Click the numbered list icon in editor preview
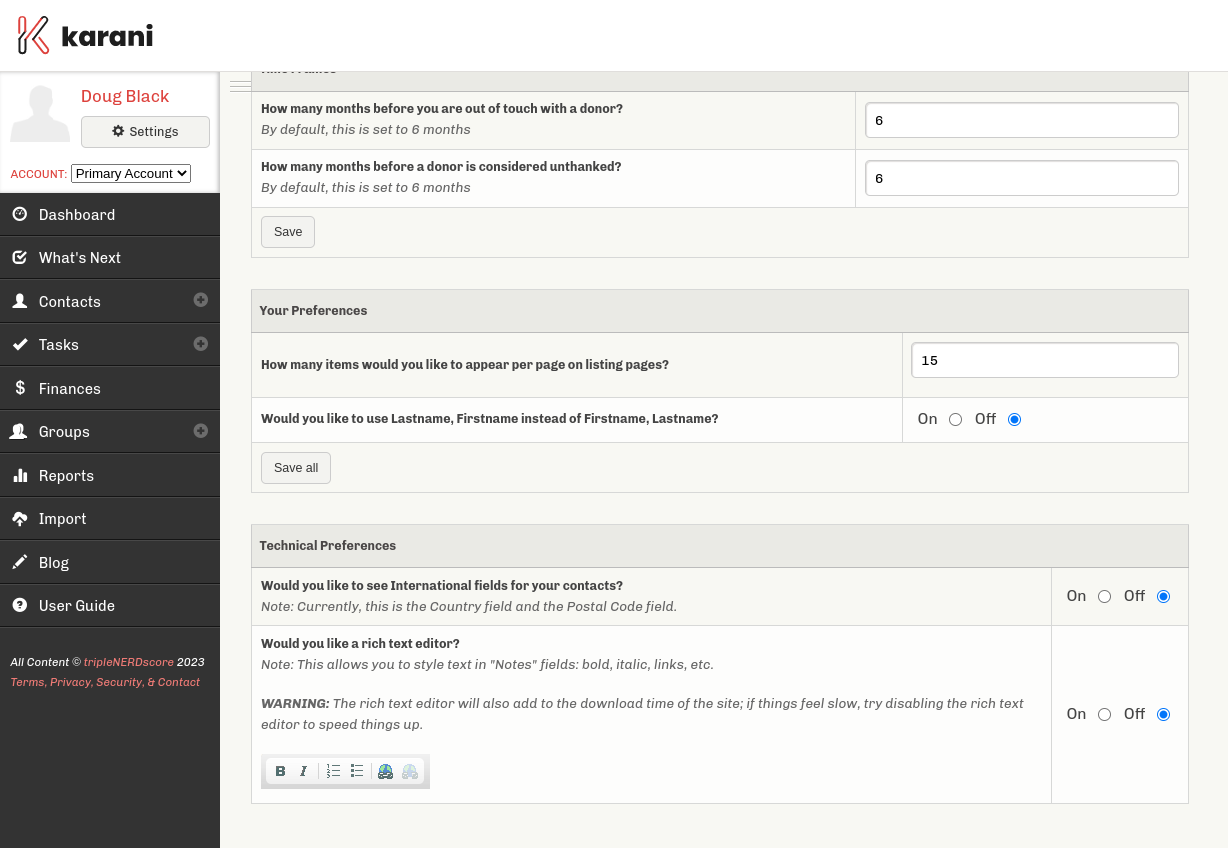Viewport: 1228px width, 848px height. pos(333,771)
